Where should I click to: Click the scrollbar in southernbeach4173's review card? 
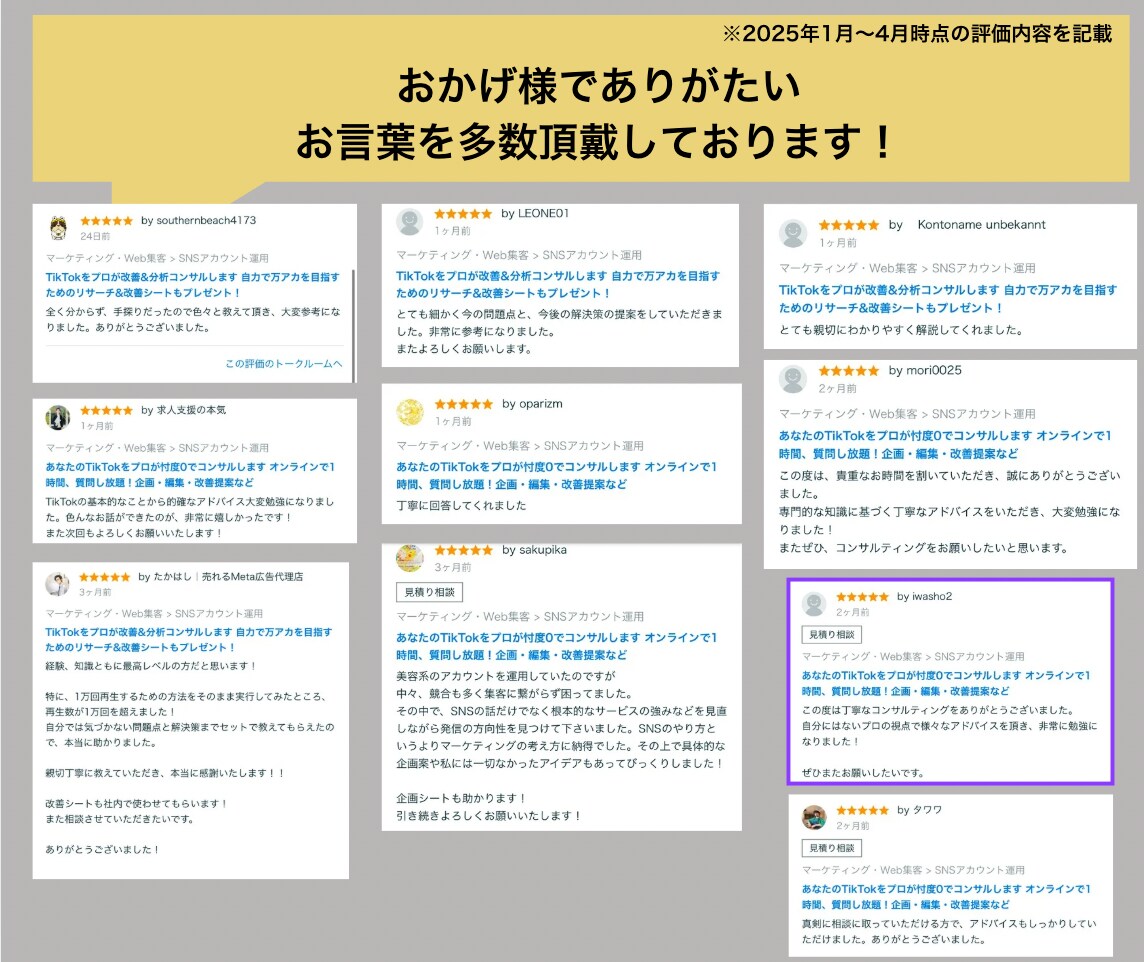coord(353,325)
